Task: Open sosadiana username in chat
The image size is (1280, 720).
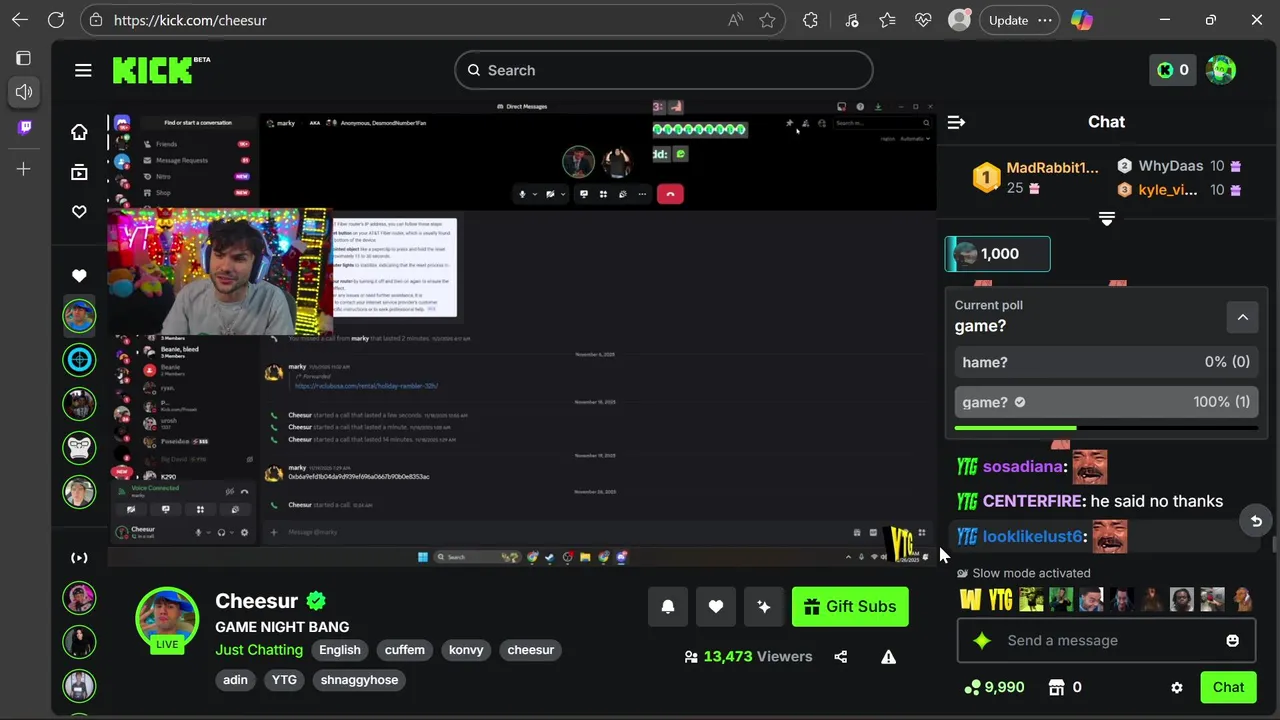Action: click(1022, 467)
